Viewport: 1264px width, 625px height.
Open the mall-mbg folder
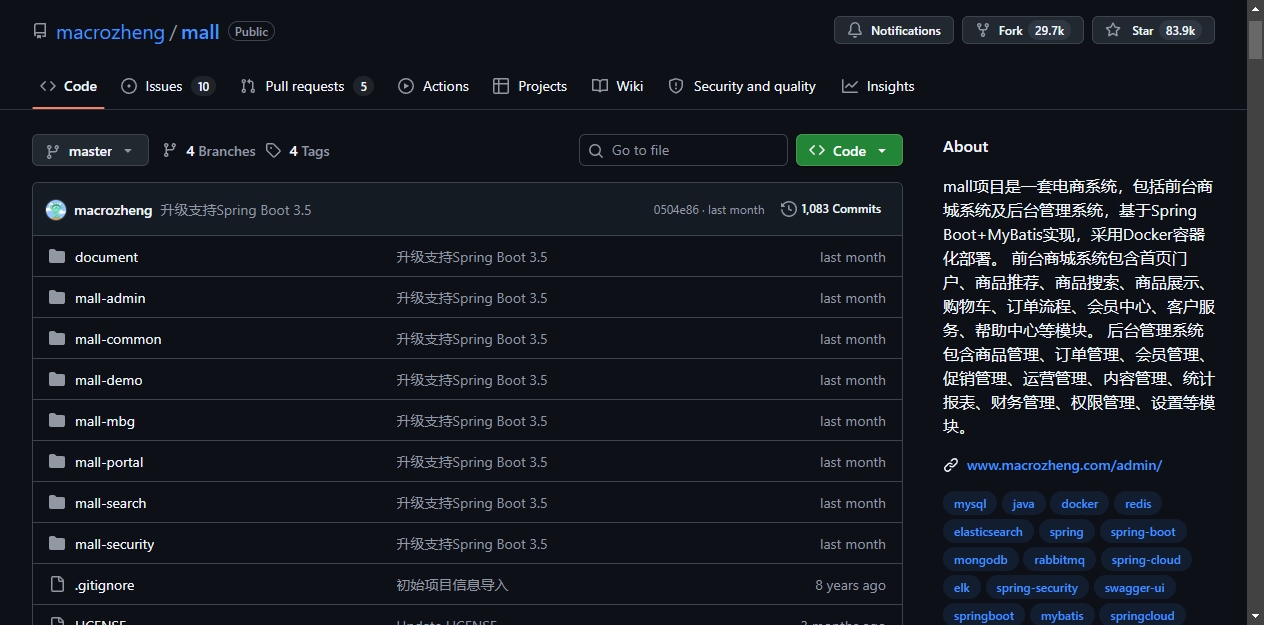pos(105,421)
